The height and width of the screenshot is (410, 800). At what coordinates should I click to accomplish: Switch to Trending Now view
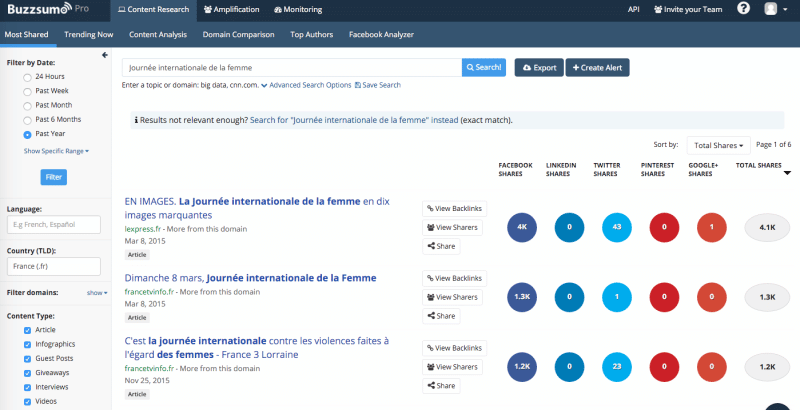coord(89,35)
